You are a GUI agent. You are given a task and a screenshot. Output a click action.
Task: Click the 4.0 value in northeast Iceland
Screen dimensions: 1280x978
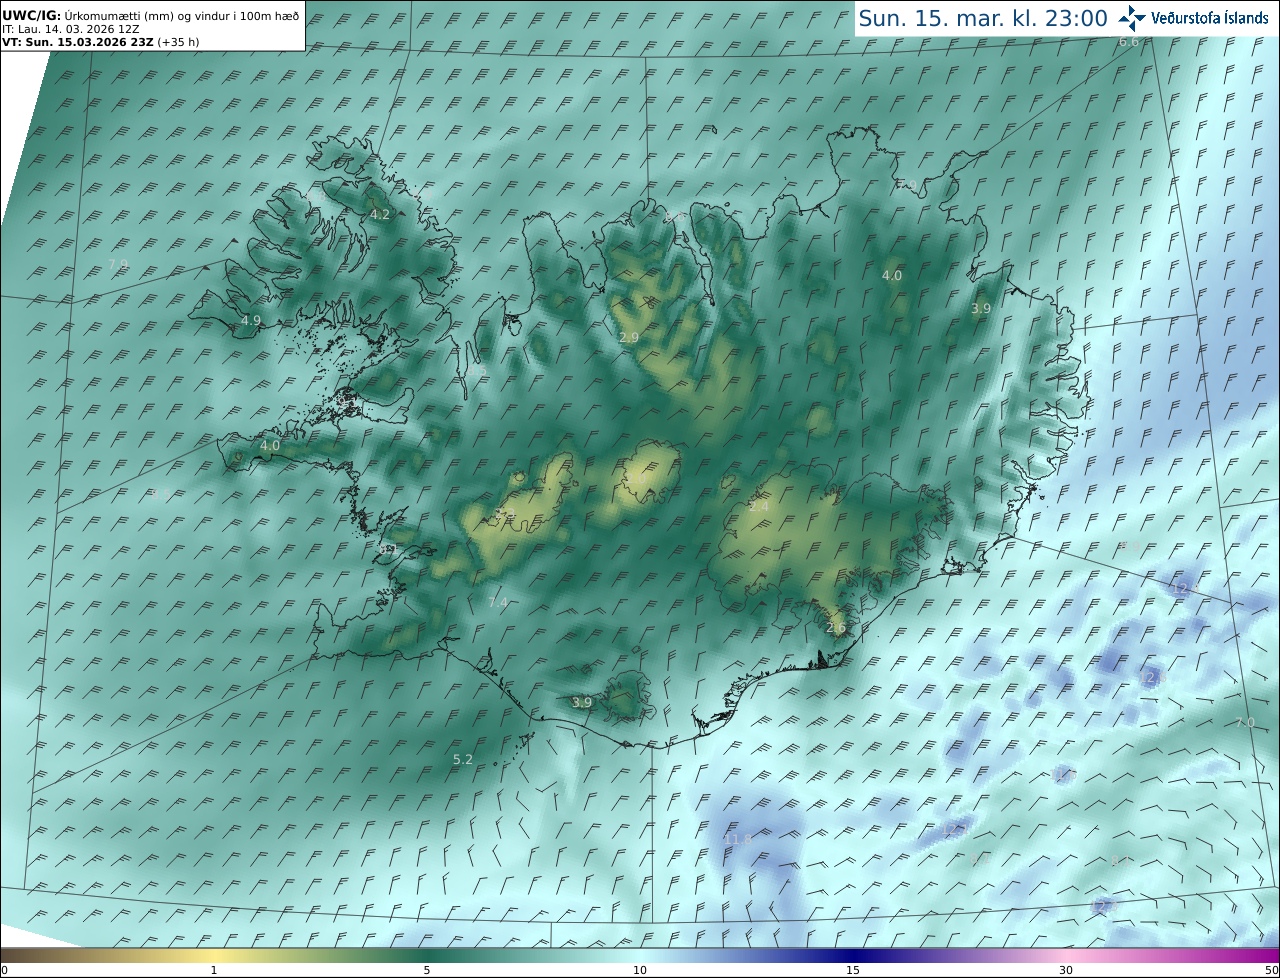(x=892, y=275)
